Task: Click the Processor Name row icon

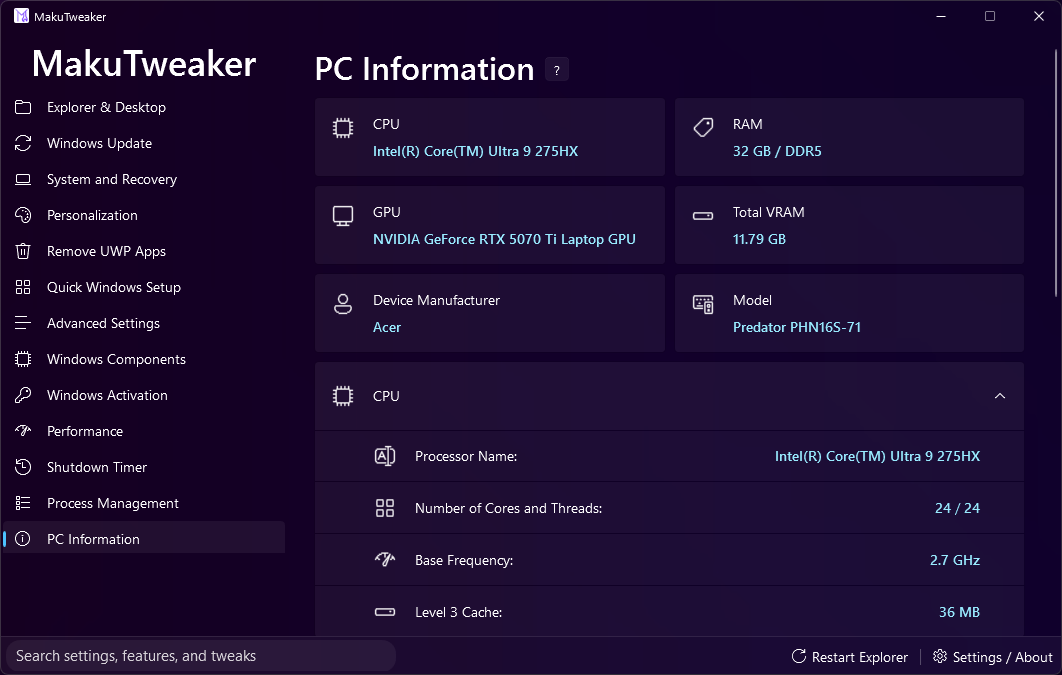Action: pos(385,456)
